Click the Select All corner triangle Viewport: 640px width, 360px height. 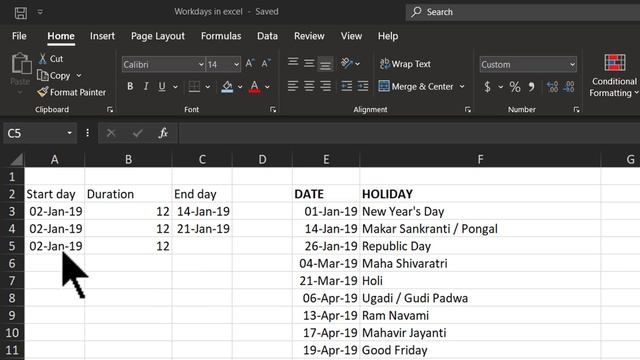[x=17, y=159]
